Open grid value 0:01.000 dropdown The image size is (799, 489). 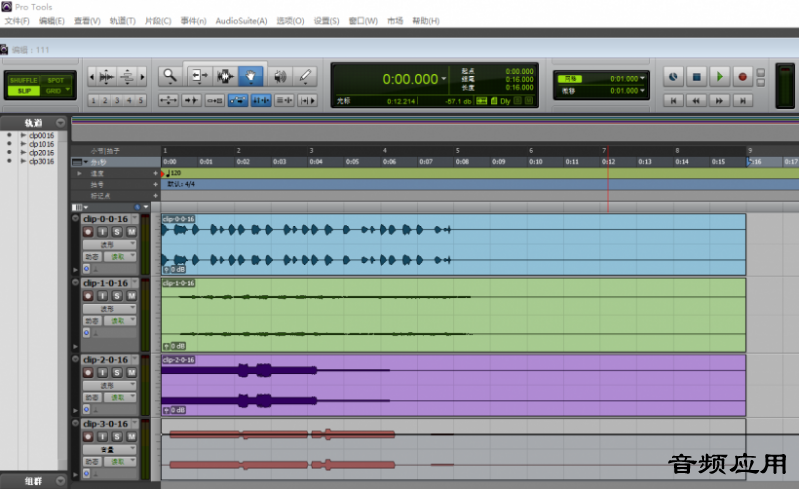click(642, 78)
